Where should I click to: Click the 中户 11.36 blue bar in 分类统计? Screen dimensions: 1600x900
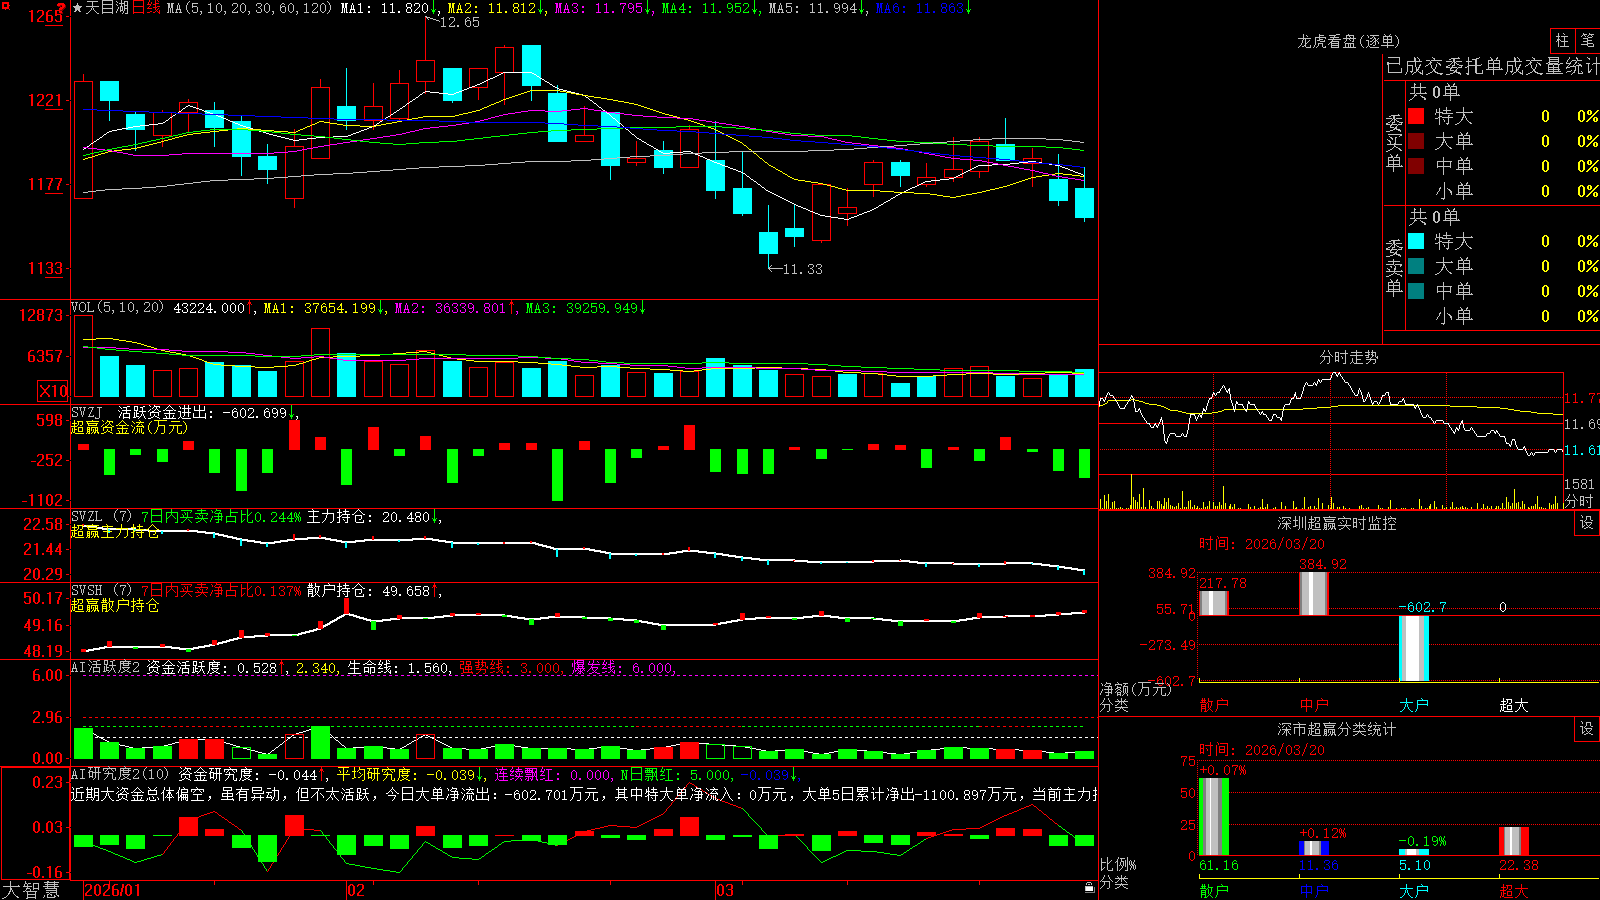1314,848
